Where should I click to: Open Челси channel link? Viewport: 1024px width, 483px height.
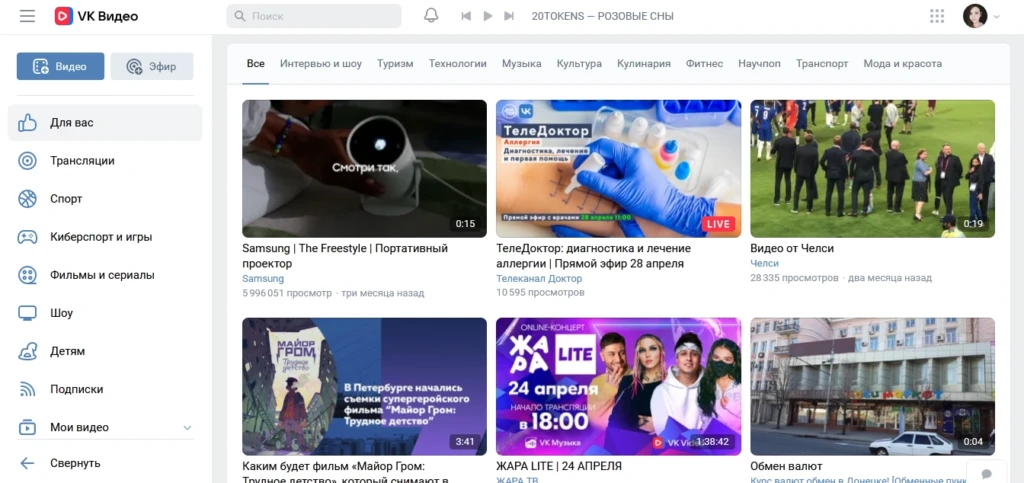765,263
